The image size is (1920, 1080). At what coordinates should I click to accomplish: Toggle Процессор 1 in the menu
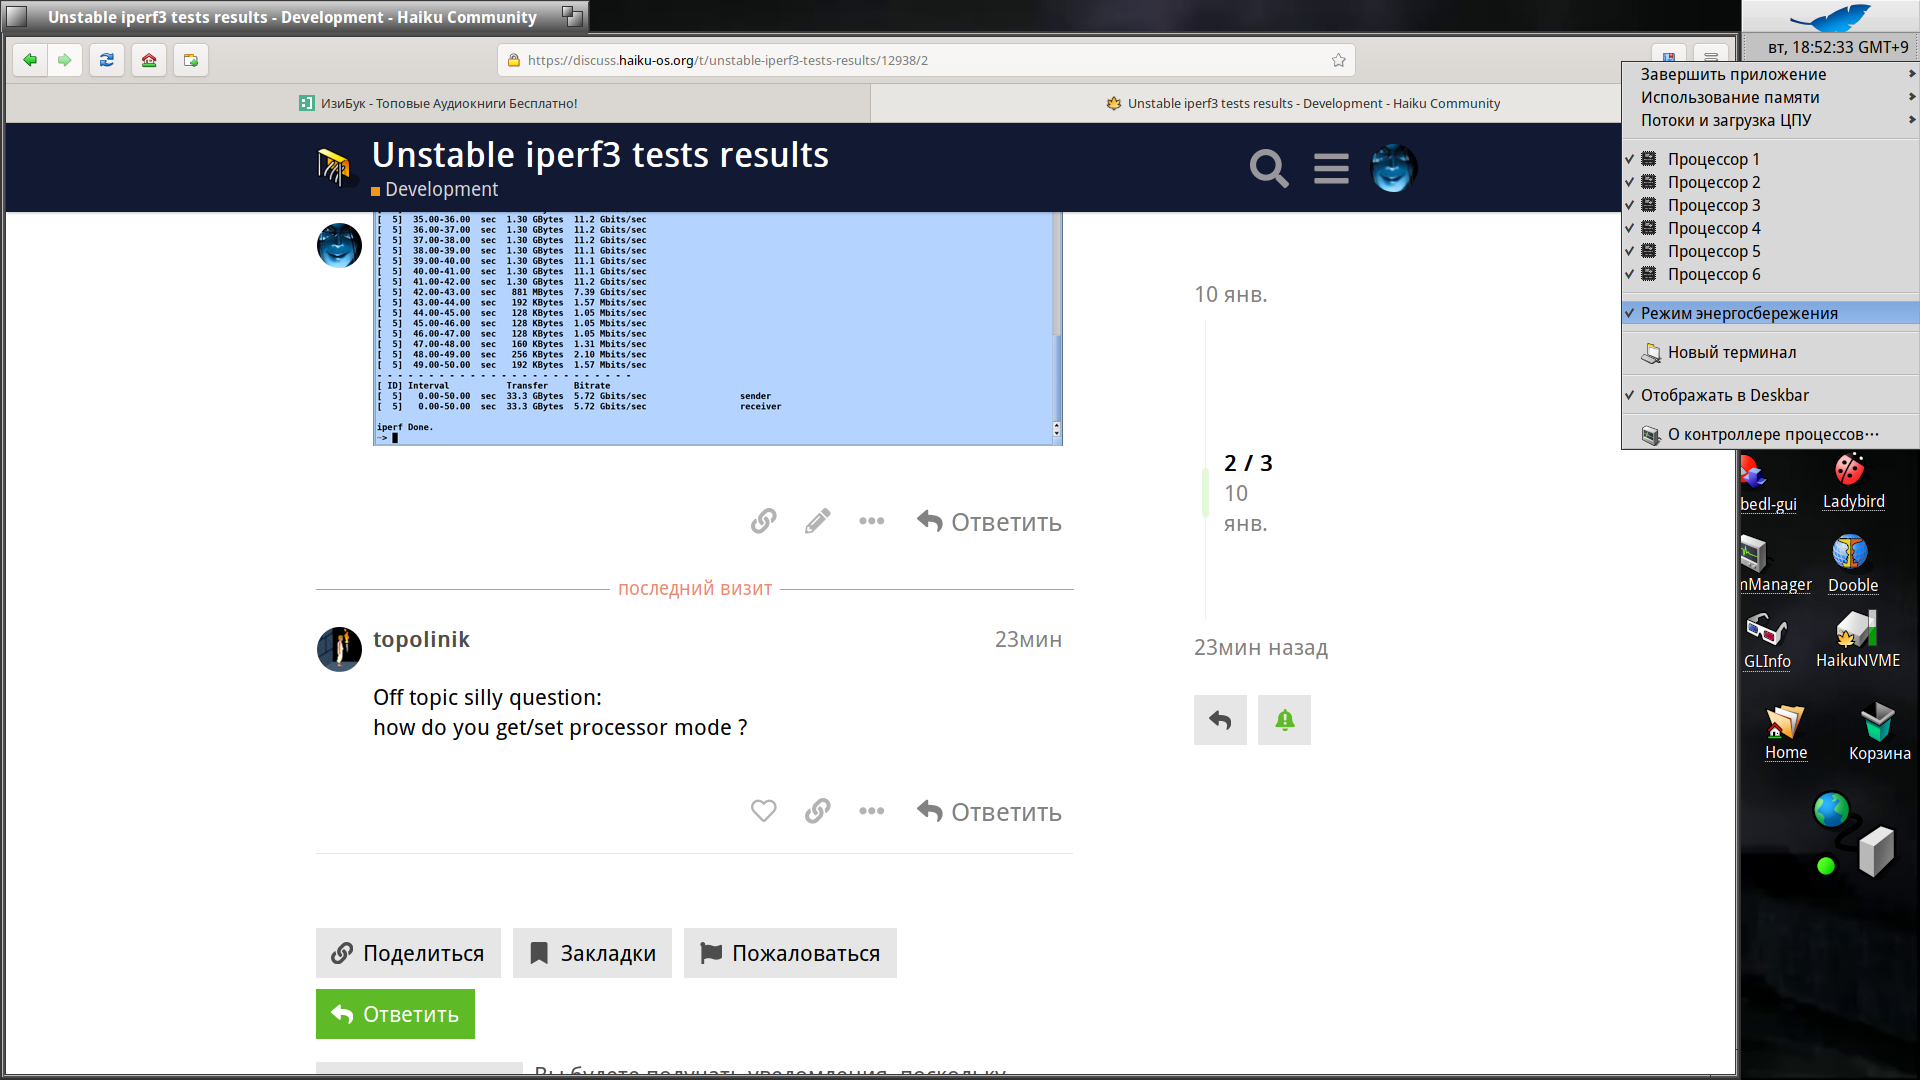(1770, 159)
